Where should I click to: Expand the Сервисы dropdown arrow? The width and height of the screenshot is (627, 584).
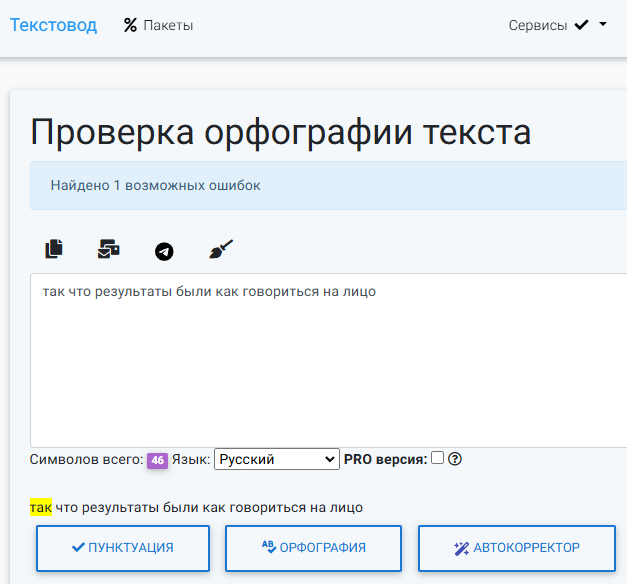[603, 24]
